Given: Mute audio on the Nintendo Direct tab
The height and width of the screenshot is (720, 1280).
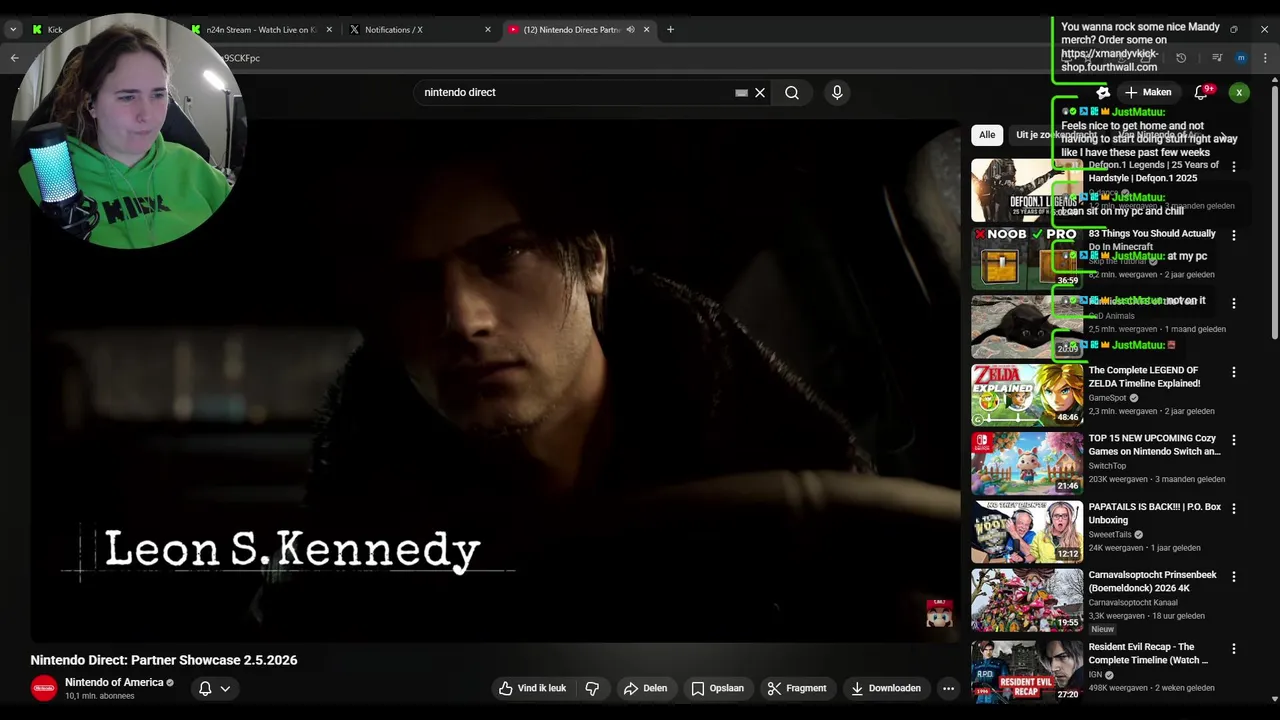Looking at the screenshot, I should 630,29.
